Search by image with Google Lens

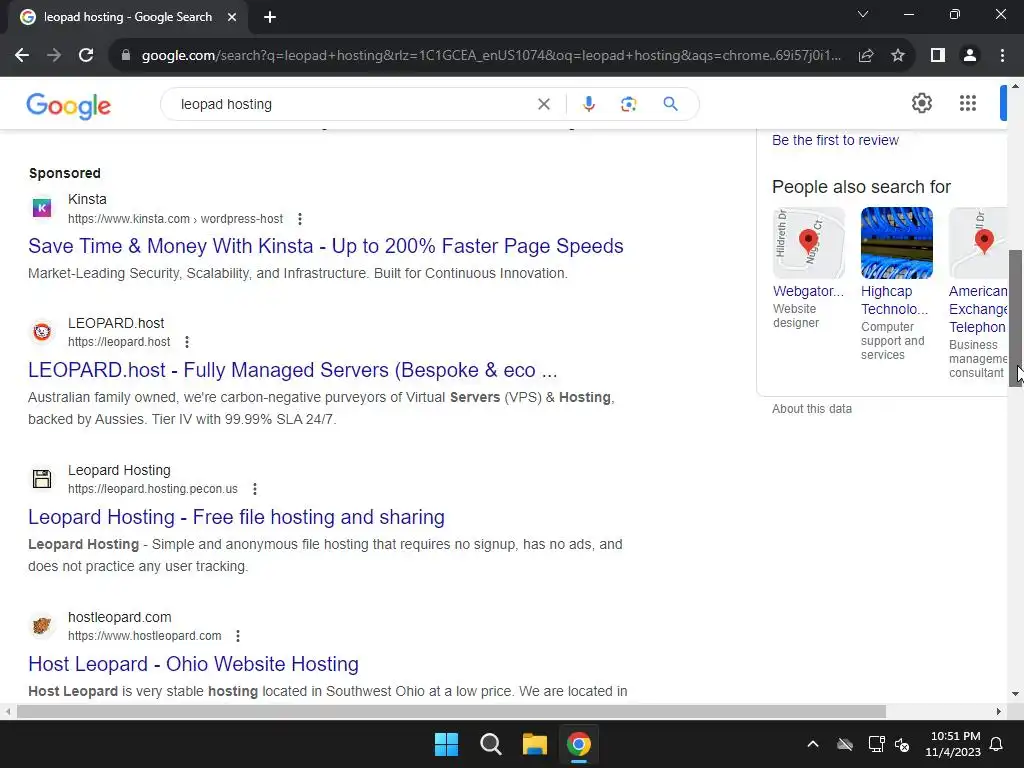tap(628, 104)
